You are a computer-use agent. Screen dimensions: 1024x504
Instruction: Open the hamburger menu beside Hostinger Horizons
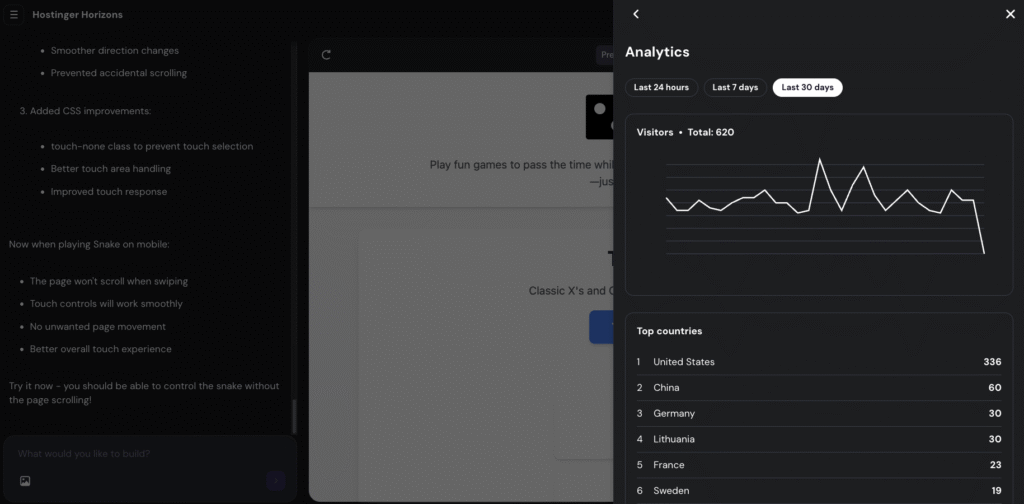pyautogui.click(x=14, y=15)
